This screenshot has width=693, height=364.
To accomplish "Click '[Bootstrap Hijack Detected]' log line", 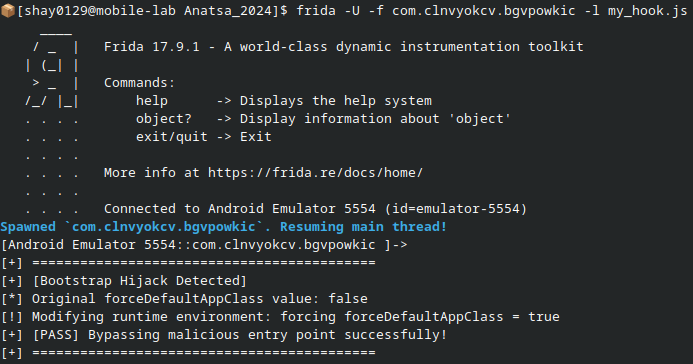I will tap(124, 281).
